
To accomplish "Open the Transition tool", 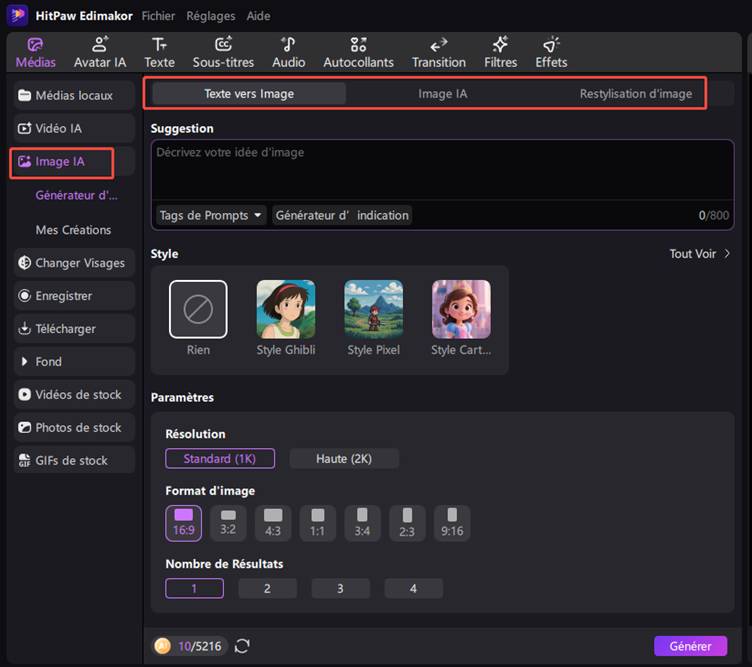I will 438,53.
